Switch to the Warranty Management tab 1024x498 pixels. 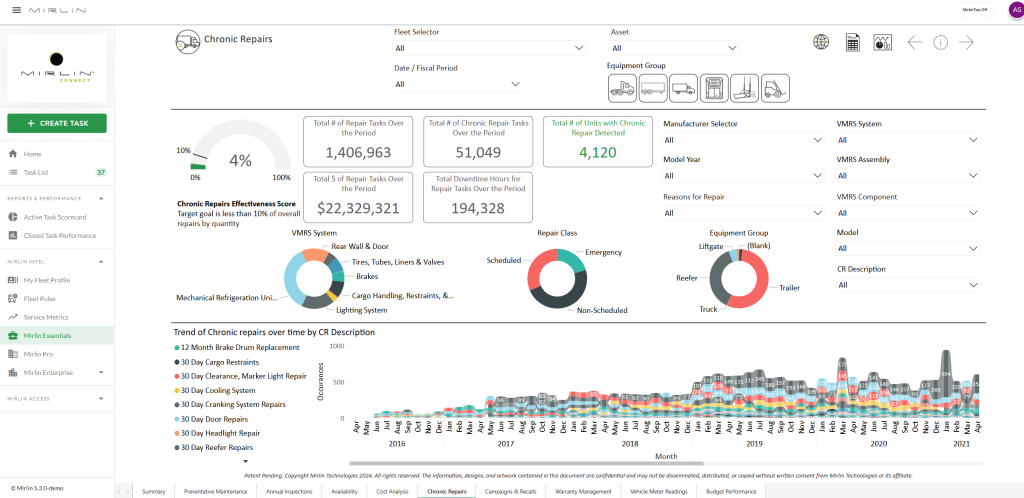583,491
